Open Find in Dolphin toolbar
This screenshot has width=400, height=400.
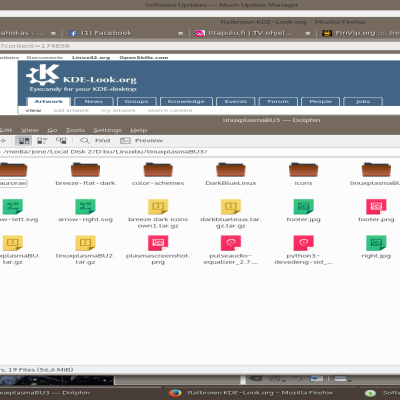pyautogui.click(x=95, y=141)
